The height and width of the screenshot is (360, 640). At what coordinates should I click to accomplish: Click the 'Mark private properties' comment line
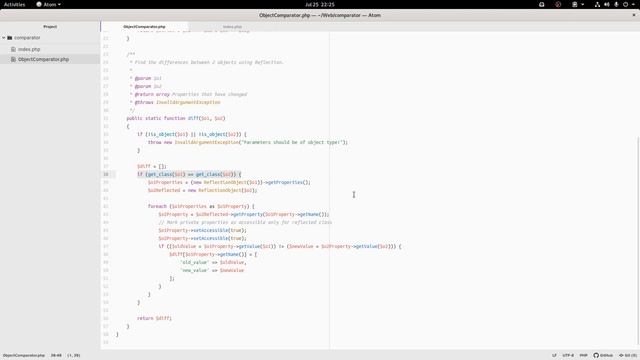(x=245, y=222)
